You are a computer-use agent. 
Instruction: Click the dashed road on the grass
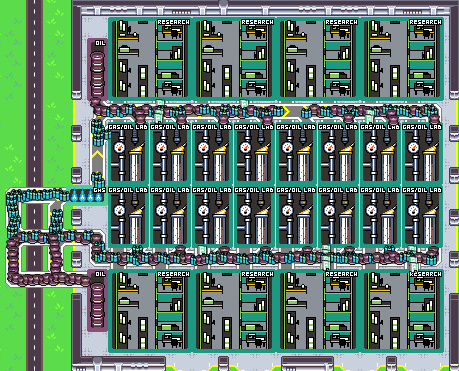(34, 185)
